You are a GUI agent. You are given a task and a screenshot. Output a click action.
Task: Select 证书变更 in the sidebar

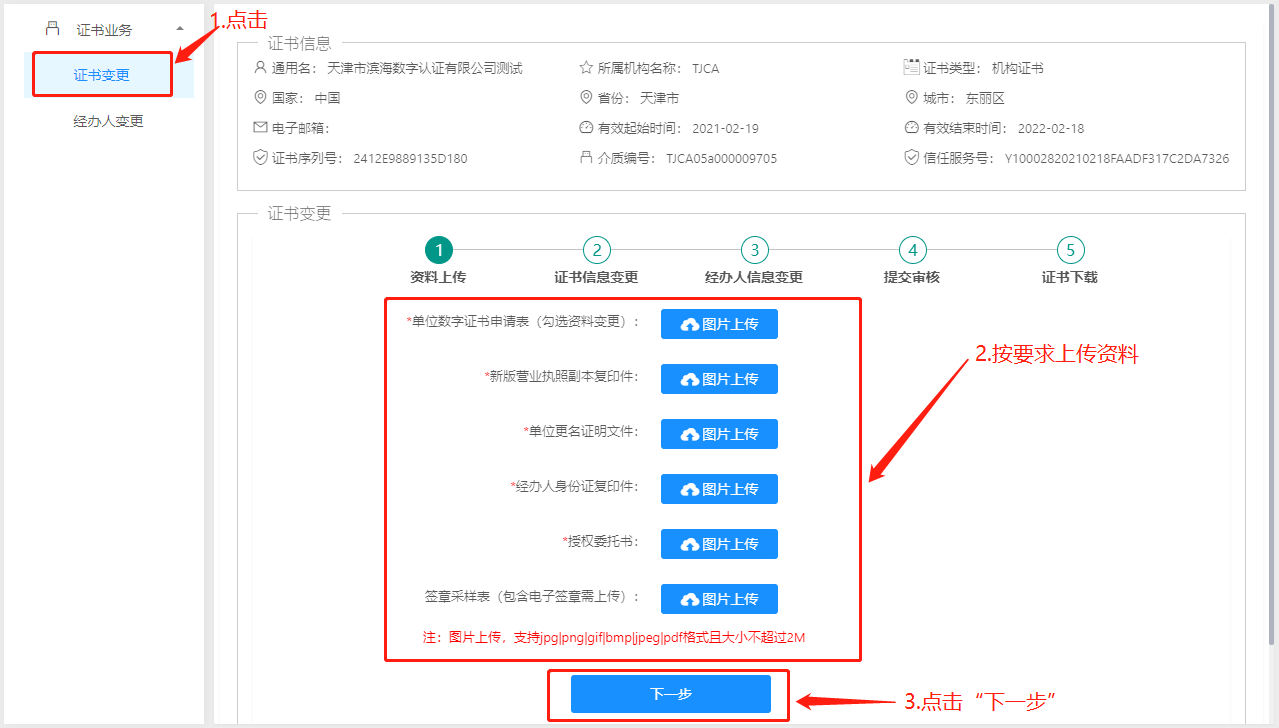(102, 75)
